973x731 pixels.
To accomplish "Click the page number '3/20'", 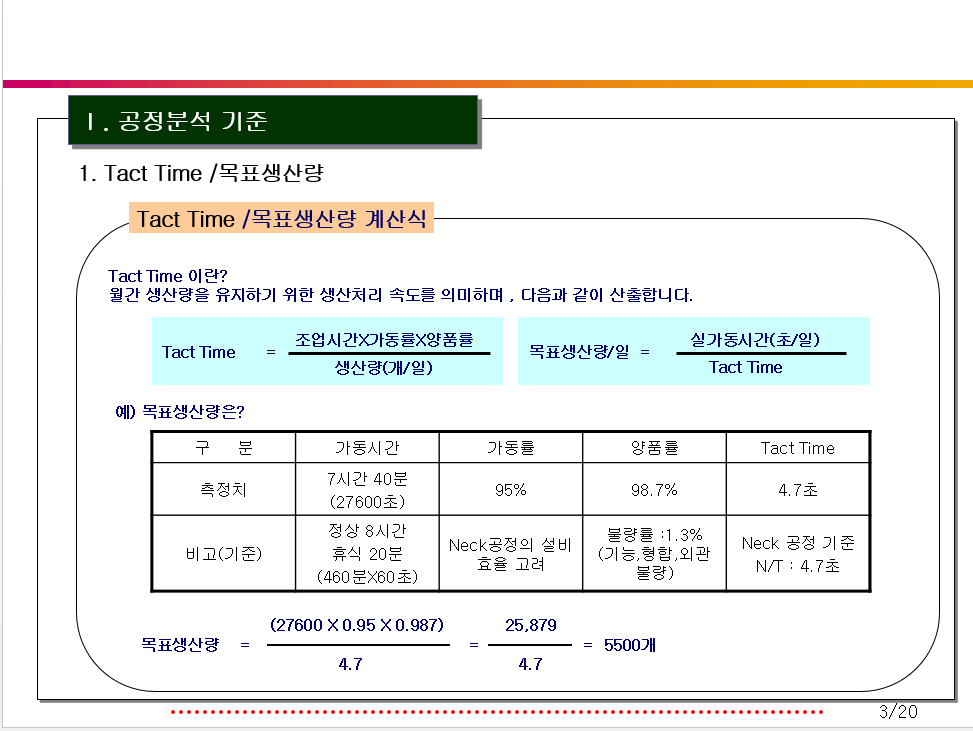I will [x=898, y=712].
